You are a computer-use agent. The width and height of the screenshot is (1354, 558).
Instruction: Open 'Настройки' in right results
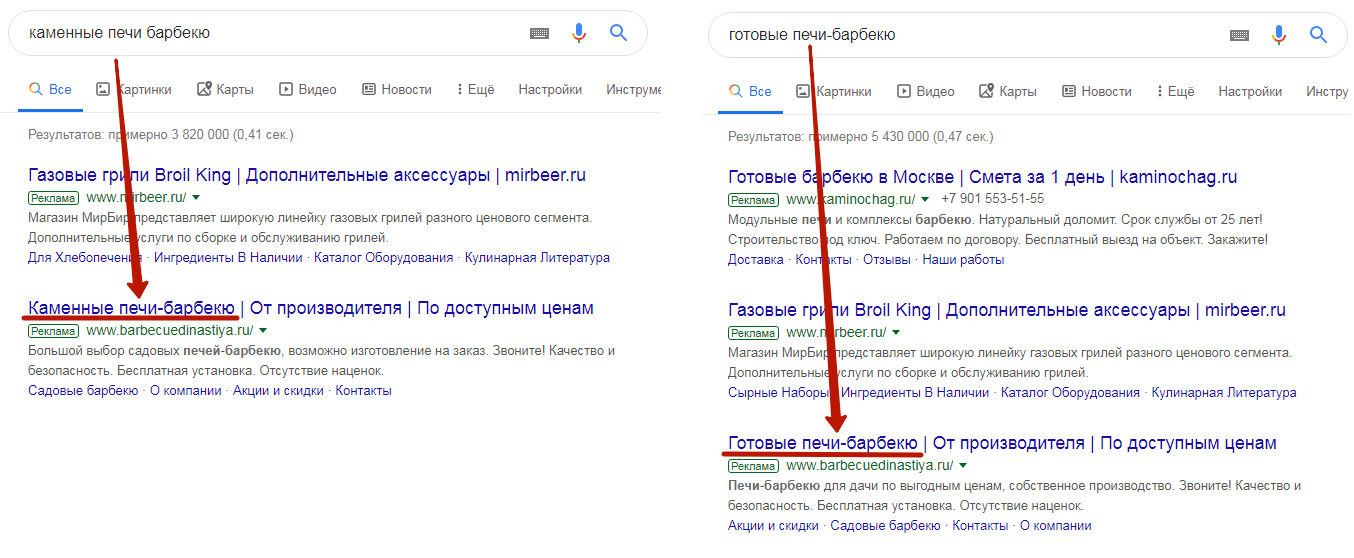tap(1250, 91)
